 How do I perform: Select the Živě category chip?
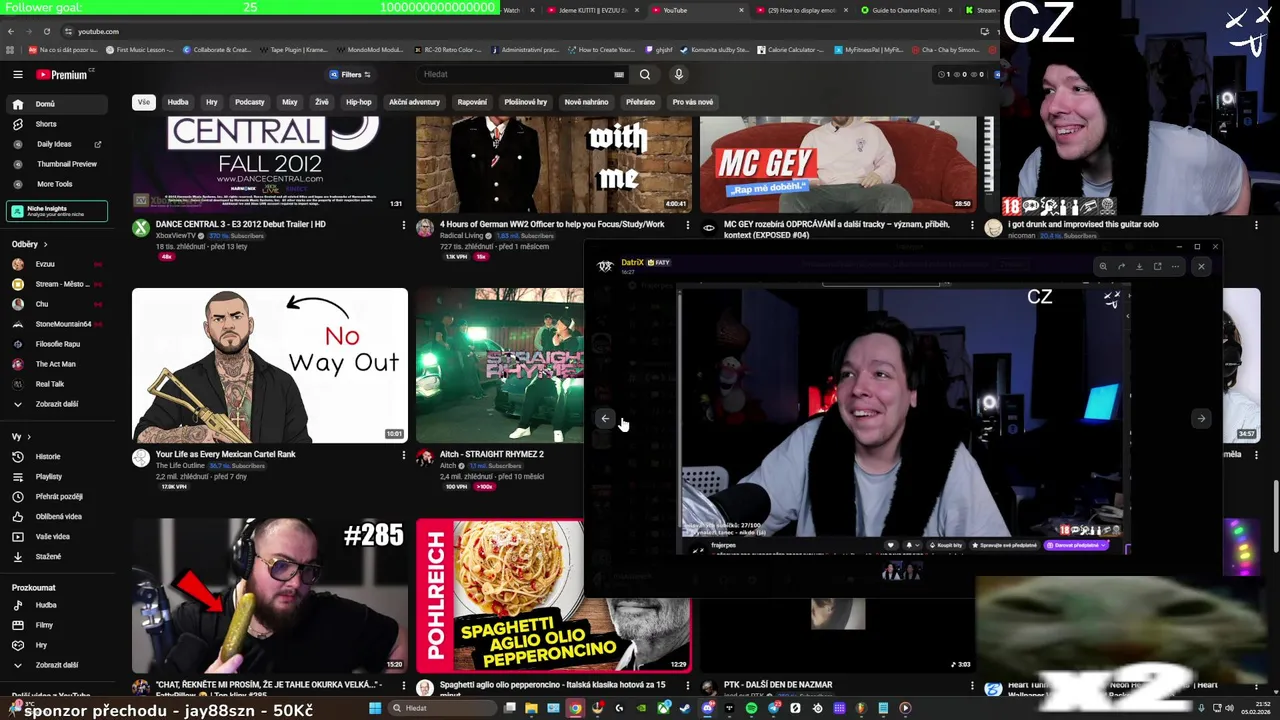tap(322, 102)
